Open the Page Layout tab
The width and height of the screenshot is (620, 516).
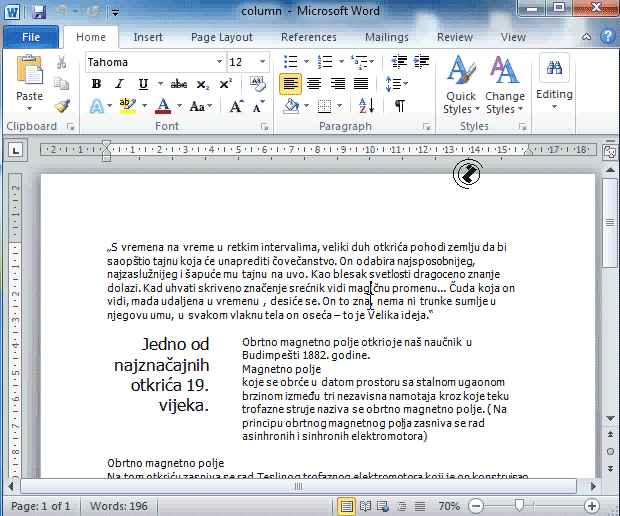pos(222,37)
